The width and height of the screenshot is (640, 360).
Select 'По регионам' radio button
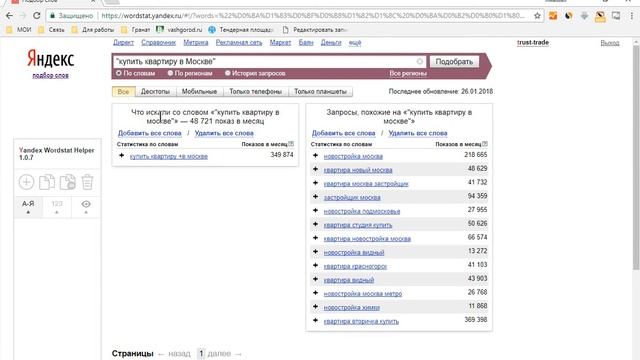[x=170, y=73]
